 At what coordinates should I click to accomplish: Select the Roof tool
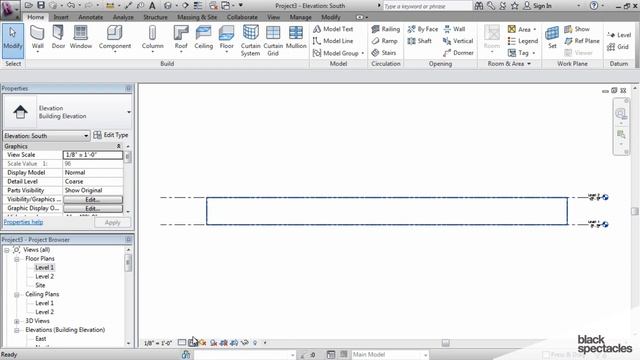point(181,38)
